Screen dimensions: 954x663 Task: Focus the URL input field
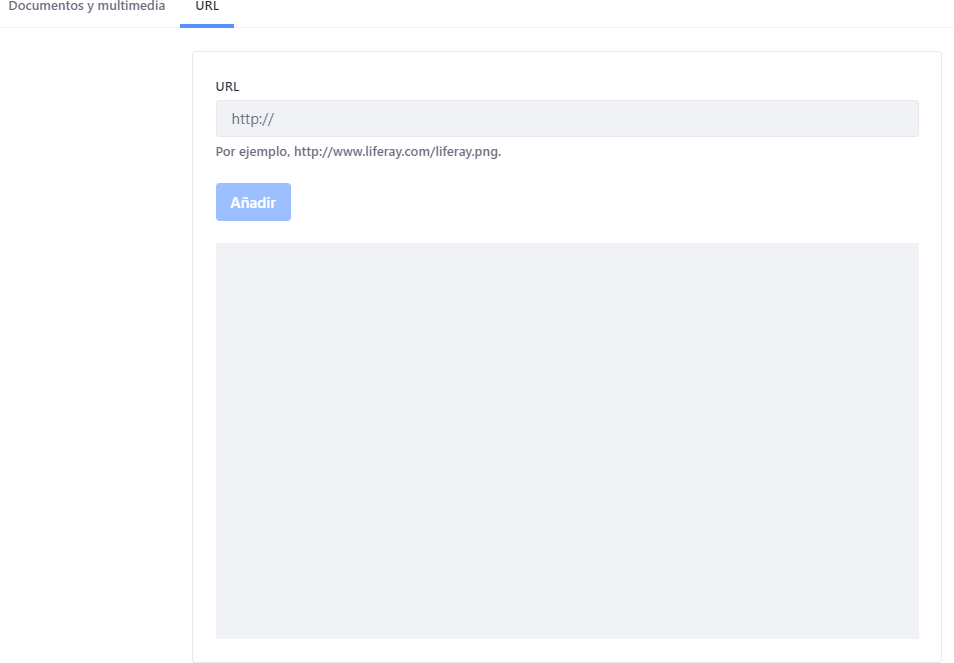(567, 119)
